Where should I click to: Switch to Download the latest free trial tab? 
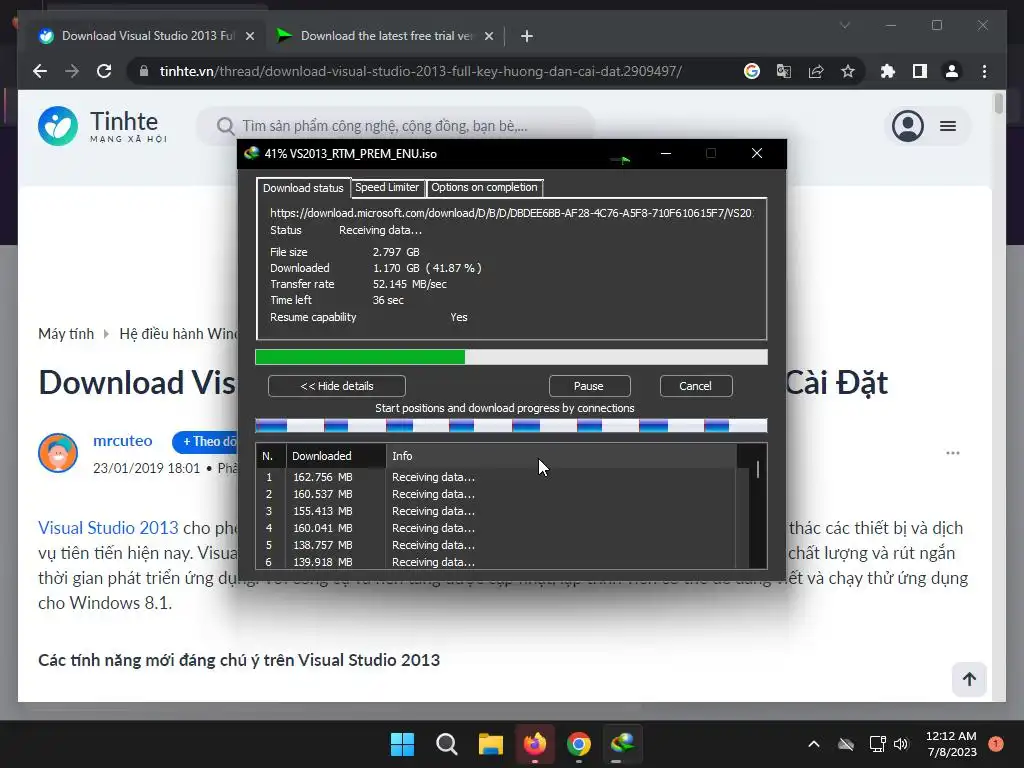(x=386, y=36)
